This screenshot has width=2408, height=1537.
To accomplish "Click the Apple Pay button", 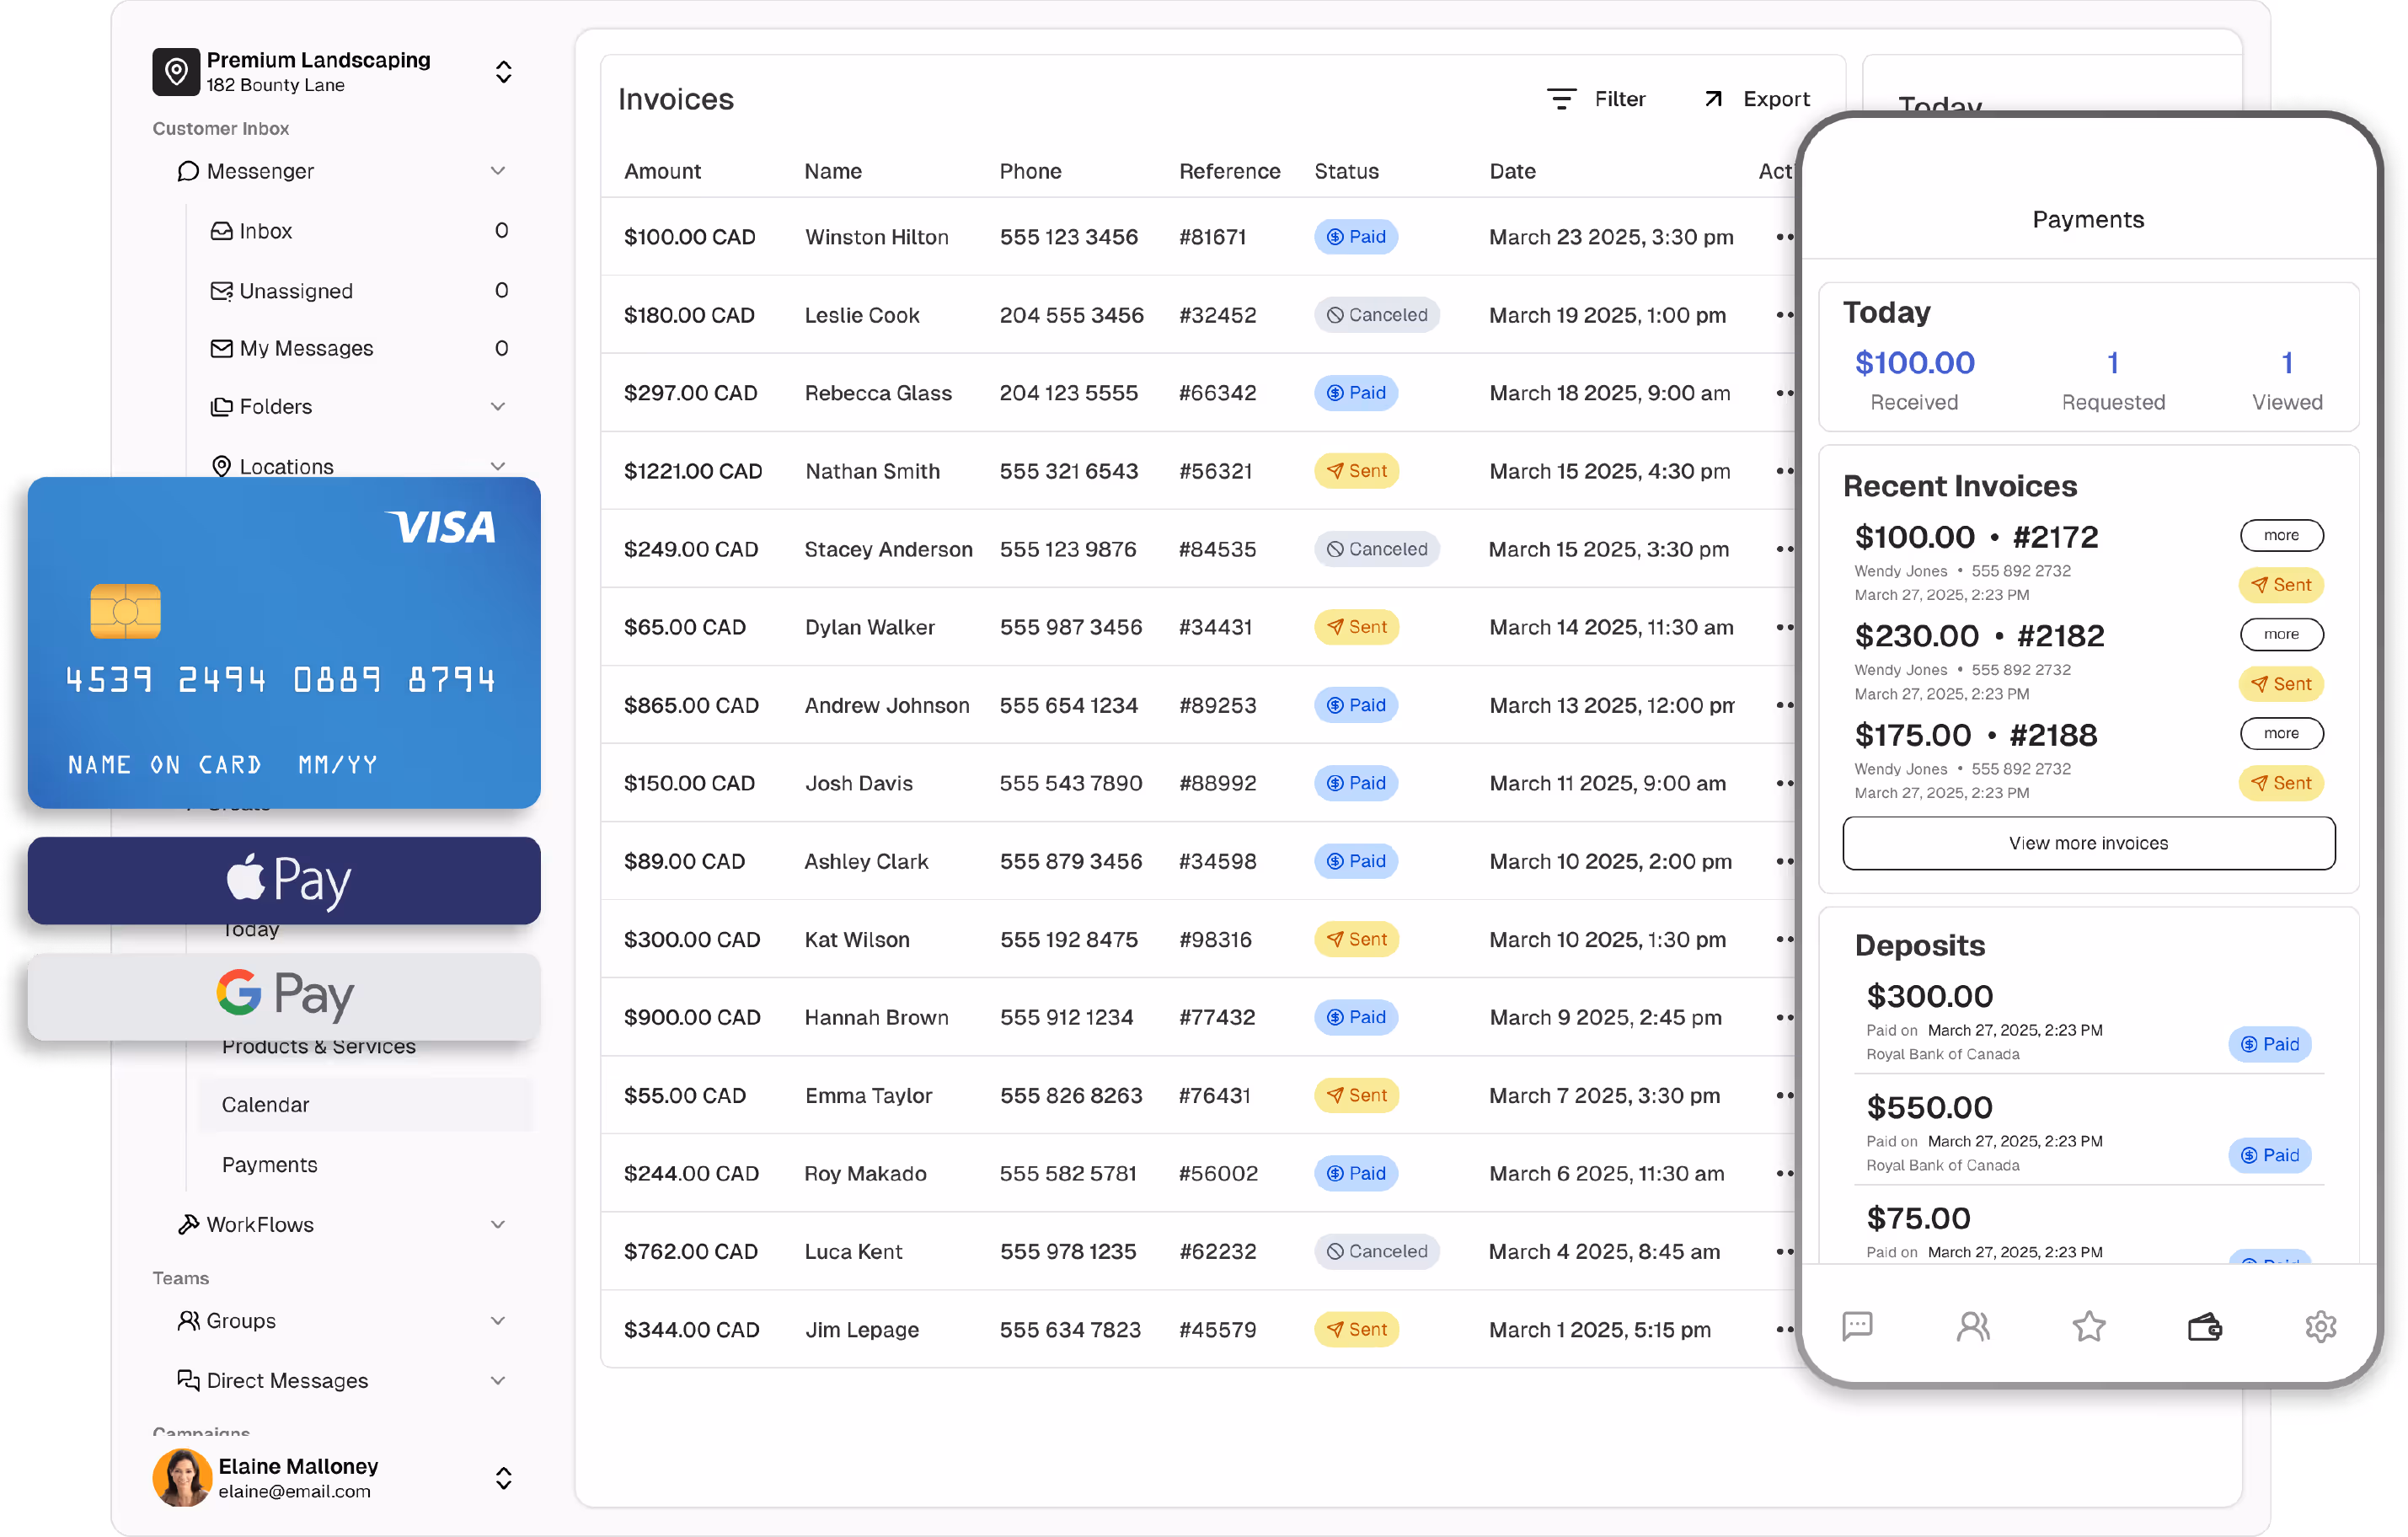I will click(284, 881).
